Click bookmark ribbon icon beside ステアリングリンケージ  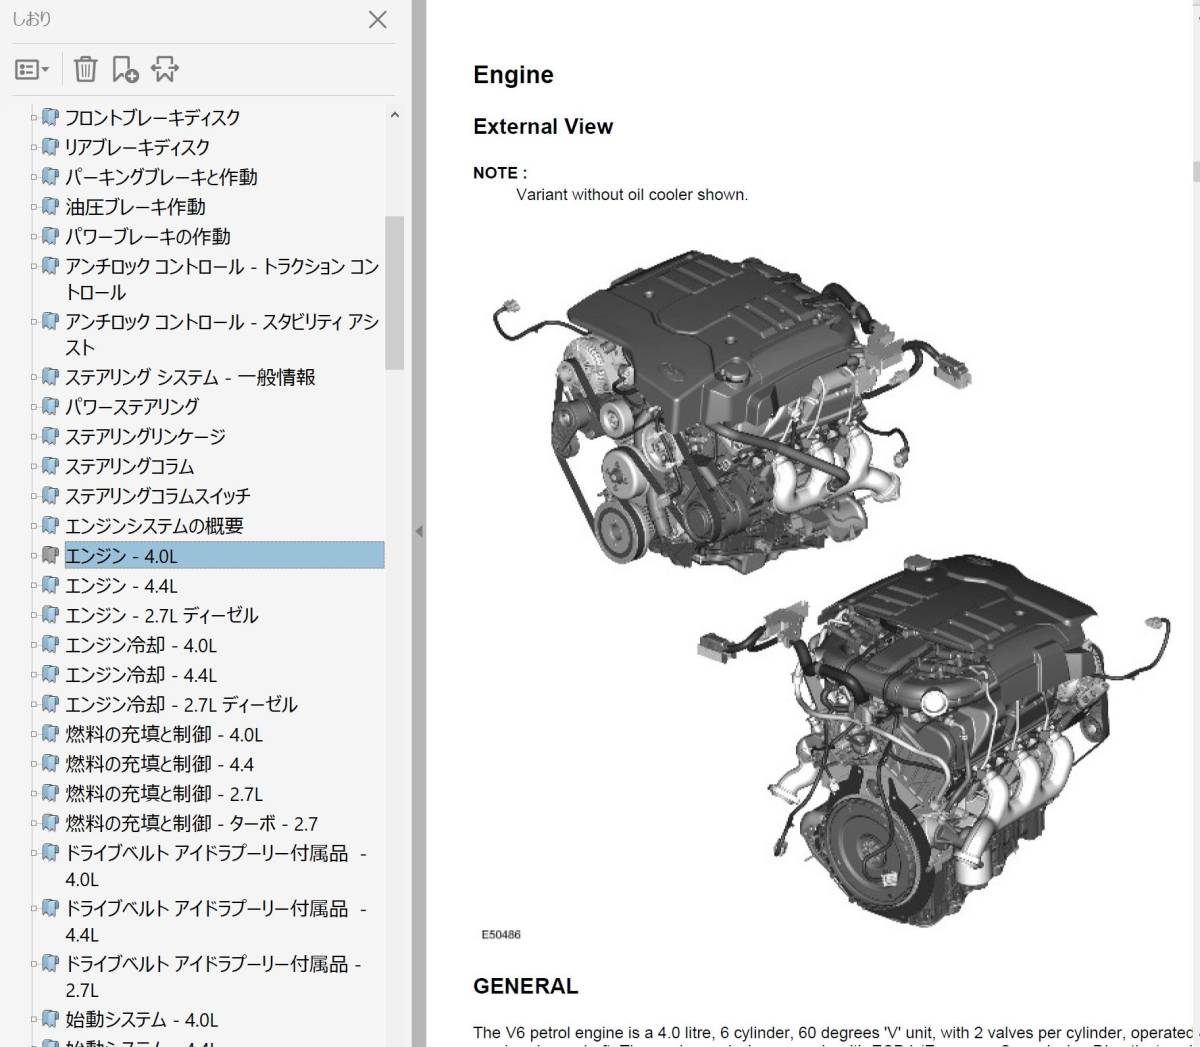click(x=50, y=437)
